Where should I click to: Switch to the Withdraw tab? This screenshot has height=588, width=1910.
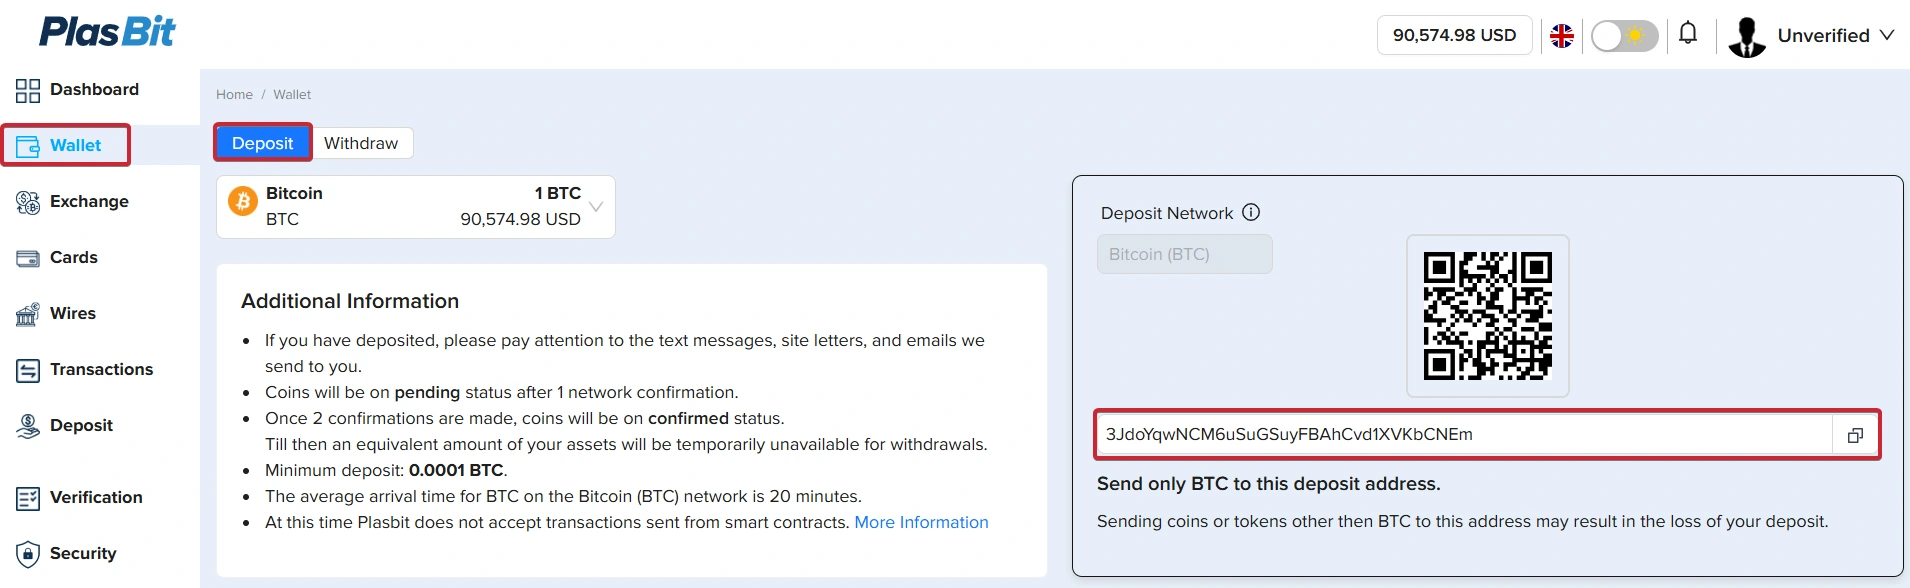click(362, 142)
